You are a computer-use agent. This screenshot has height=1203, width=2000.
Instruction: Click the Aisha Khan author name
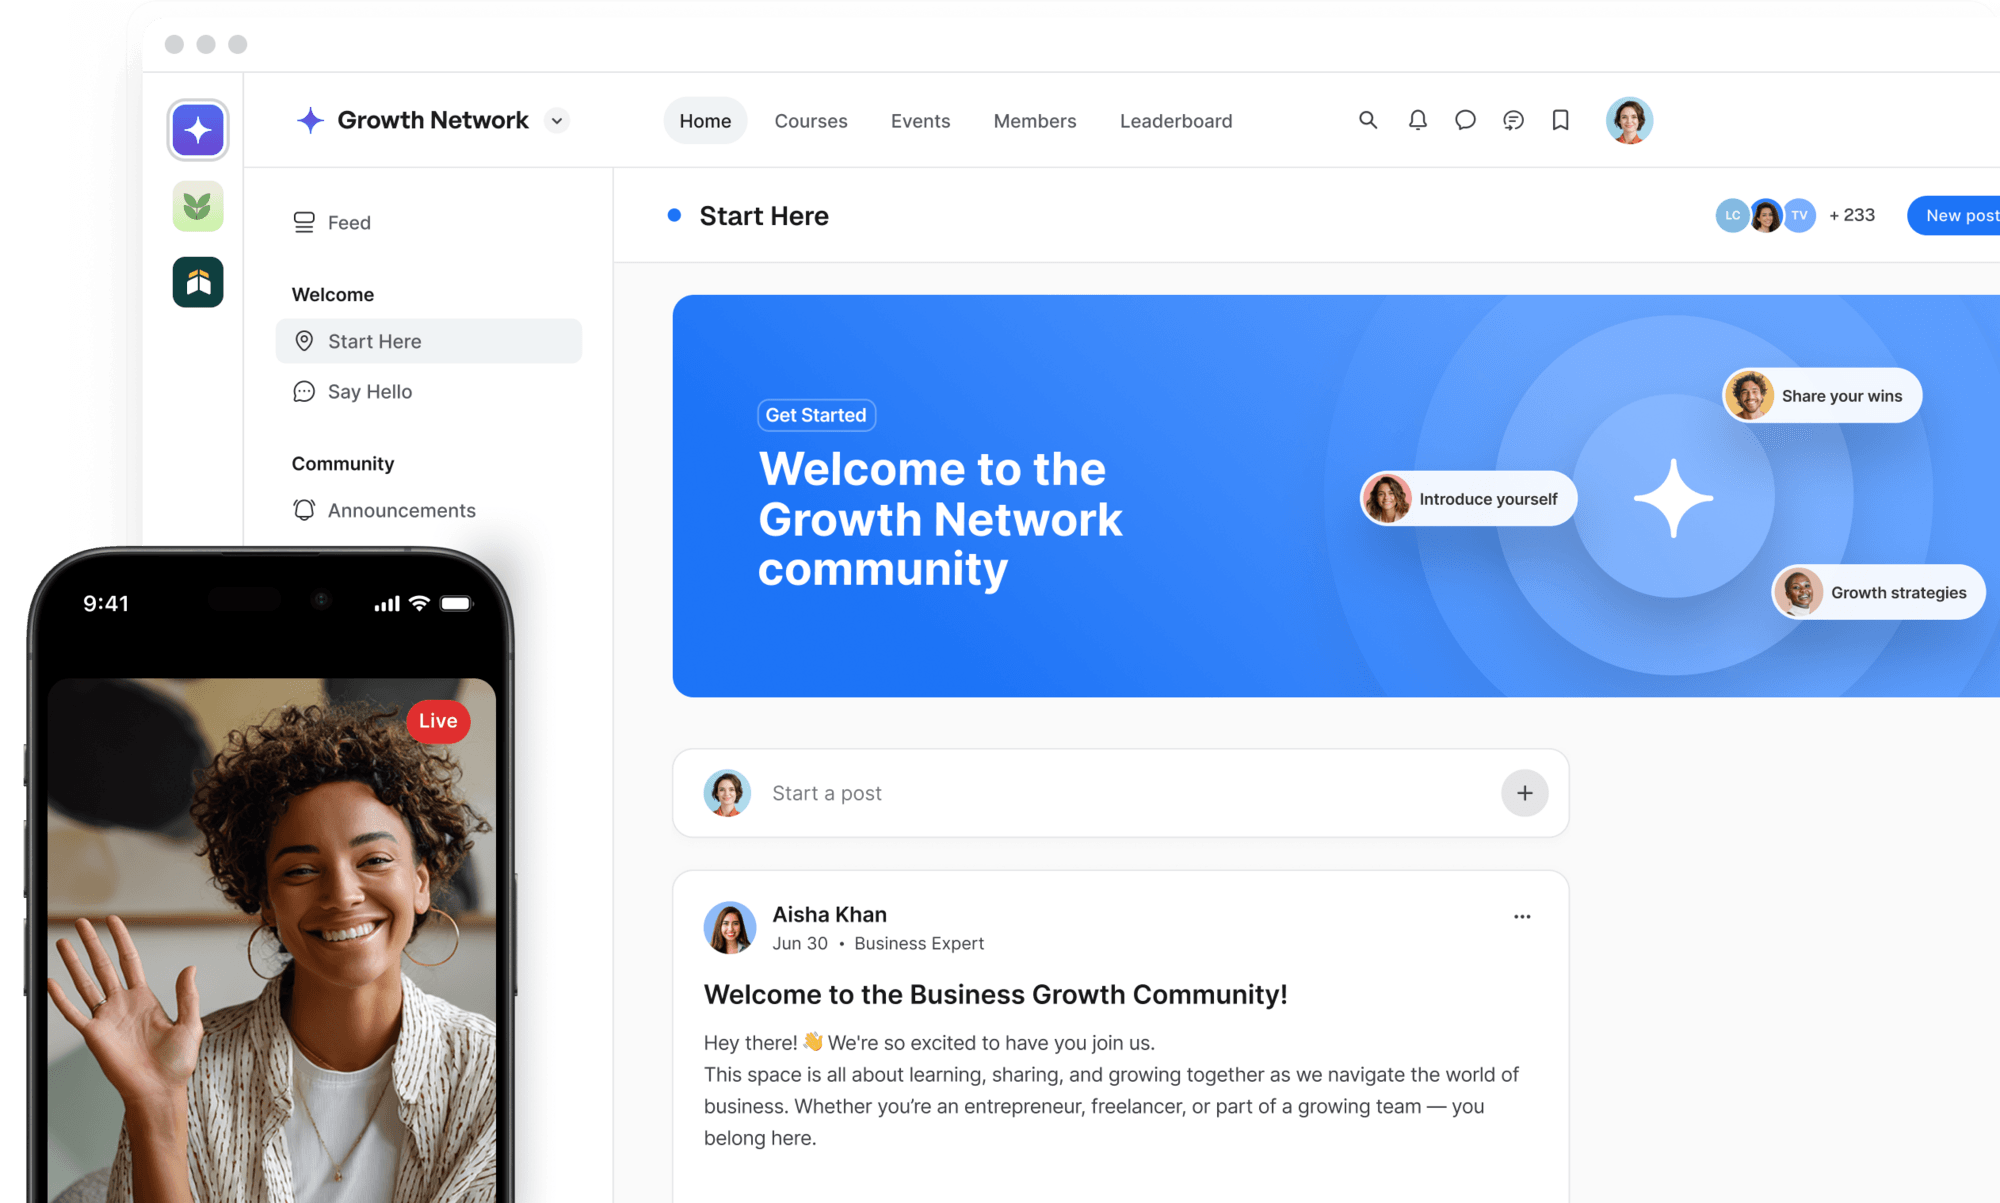[x=829, y=914]
